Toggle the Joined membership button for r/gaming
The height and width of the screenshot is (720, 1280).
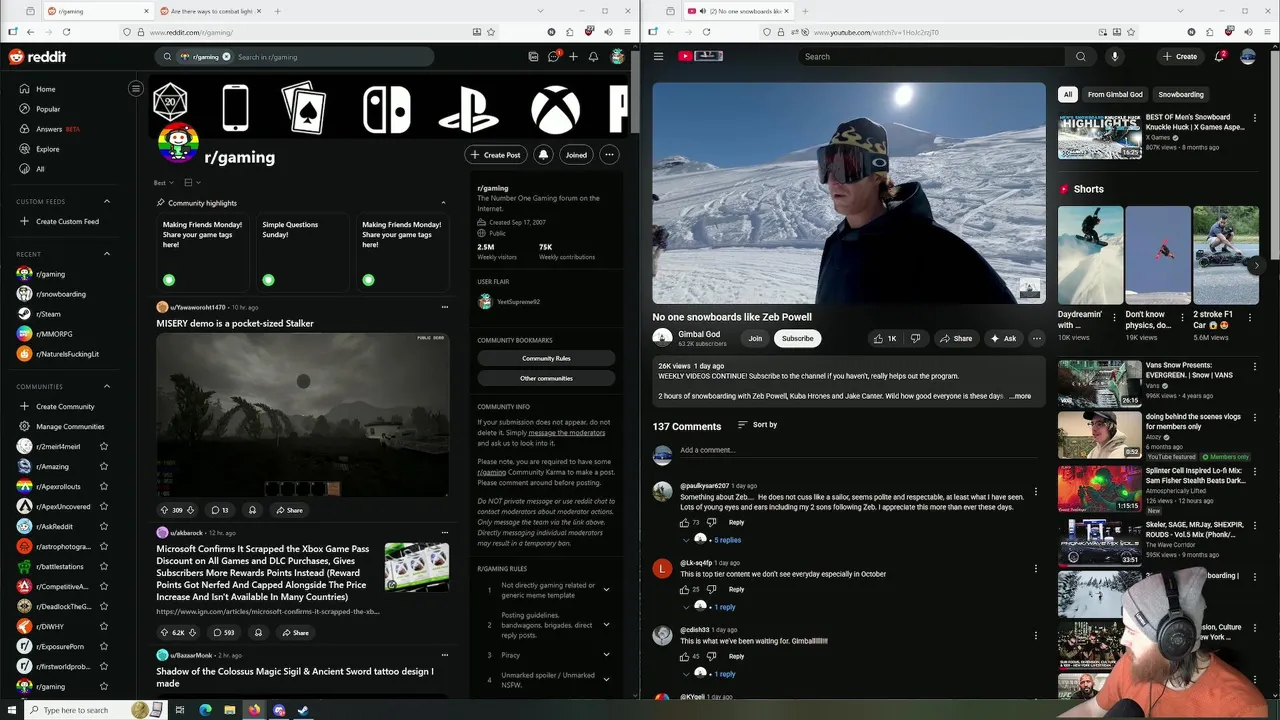point(576,155)
